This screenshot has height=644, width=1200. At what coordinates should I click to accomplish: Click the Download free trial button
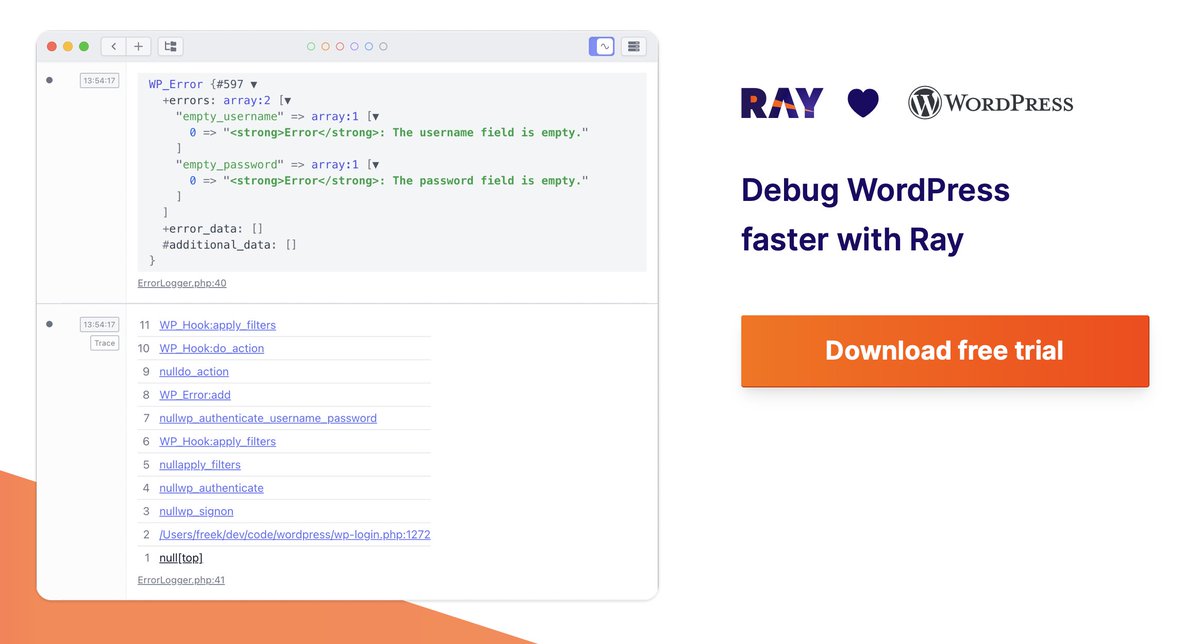(945, 351)
